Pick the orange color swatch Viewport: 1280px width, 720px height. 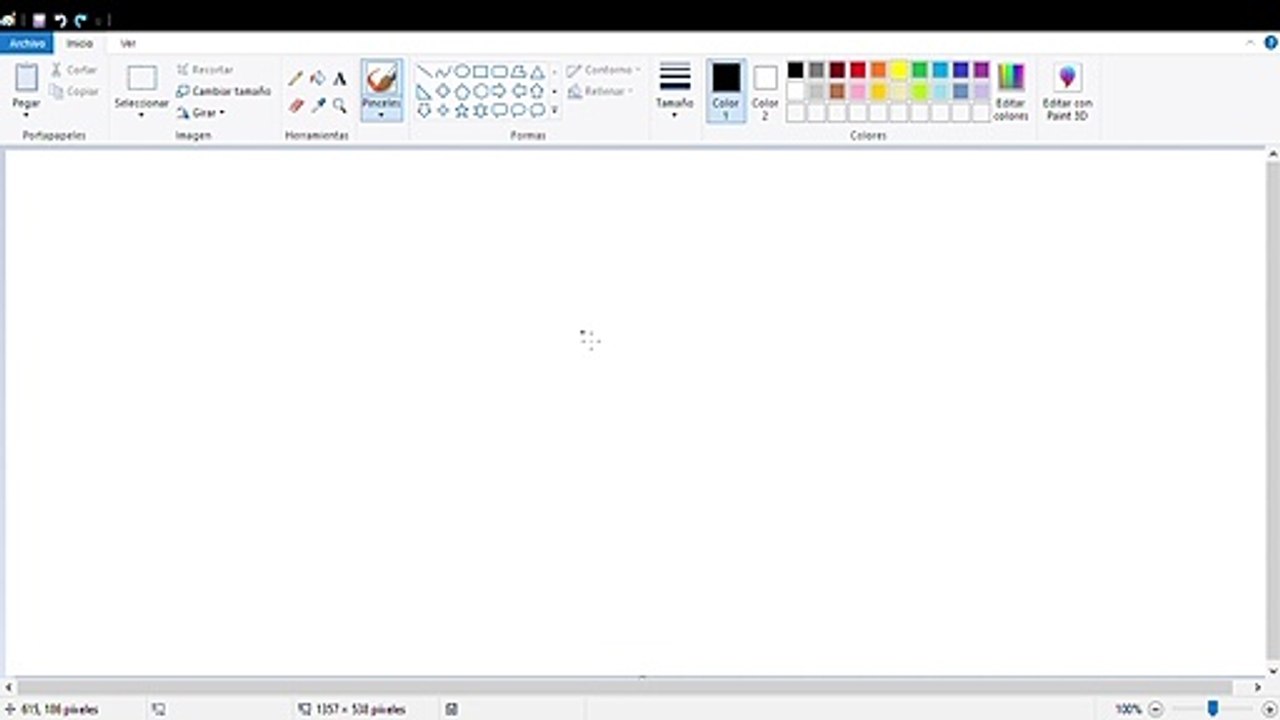(878, 70)
